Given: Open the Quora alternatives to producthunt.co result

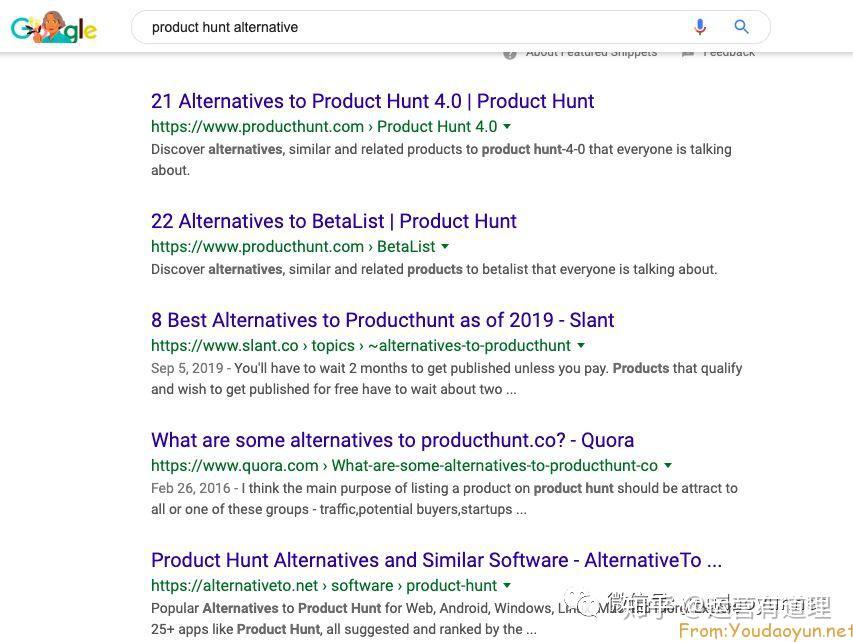Looking at the screenshot, I should point(392,440).
